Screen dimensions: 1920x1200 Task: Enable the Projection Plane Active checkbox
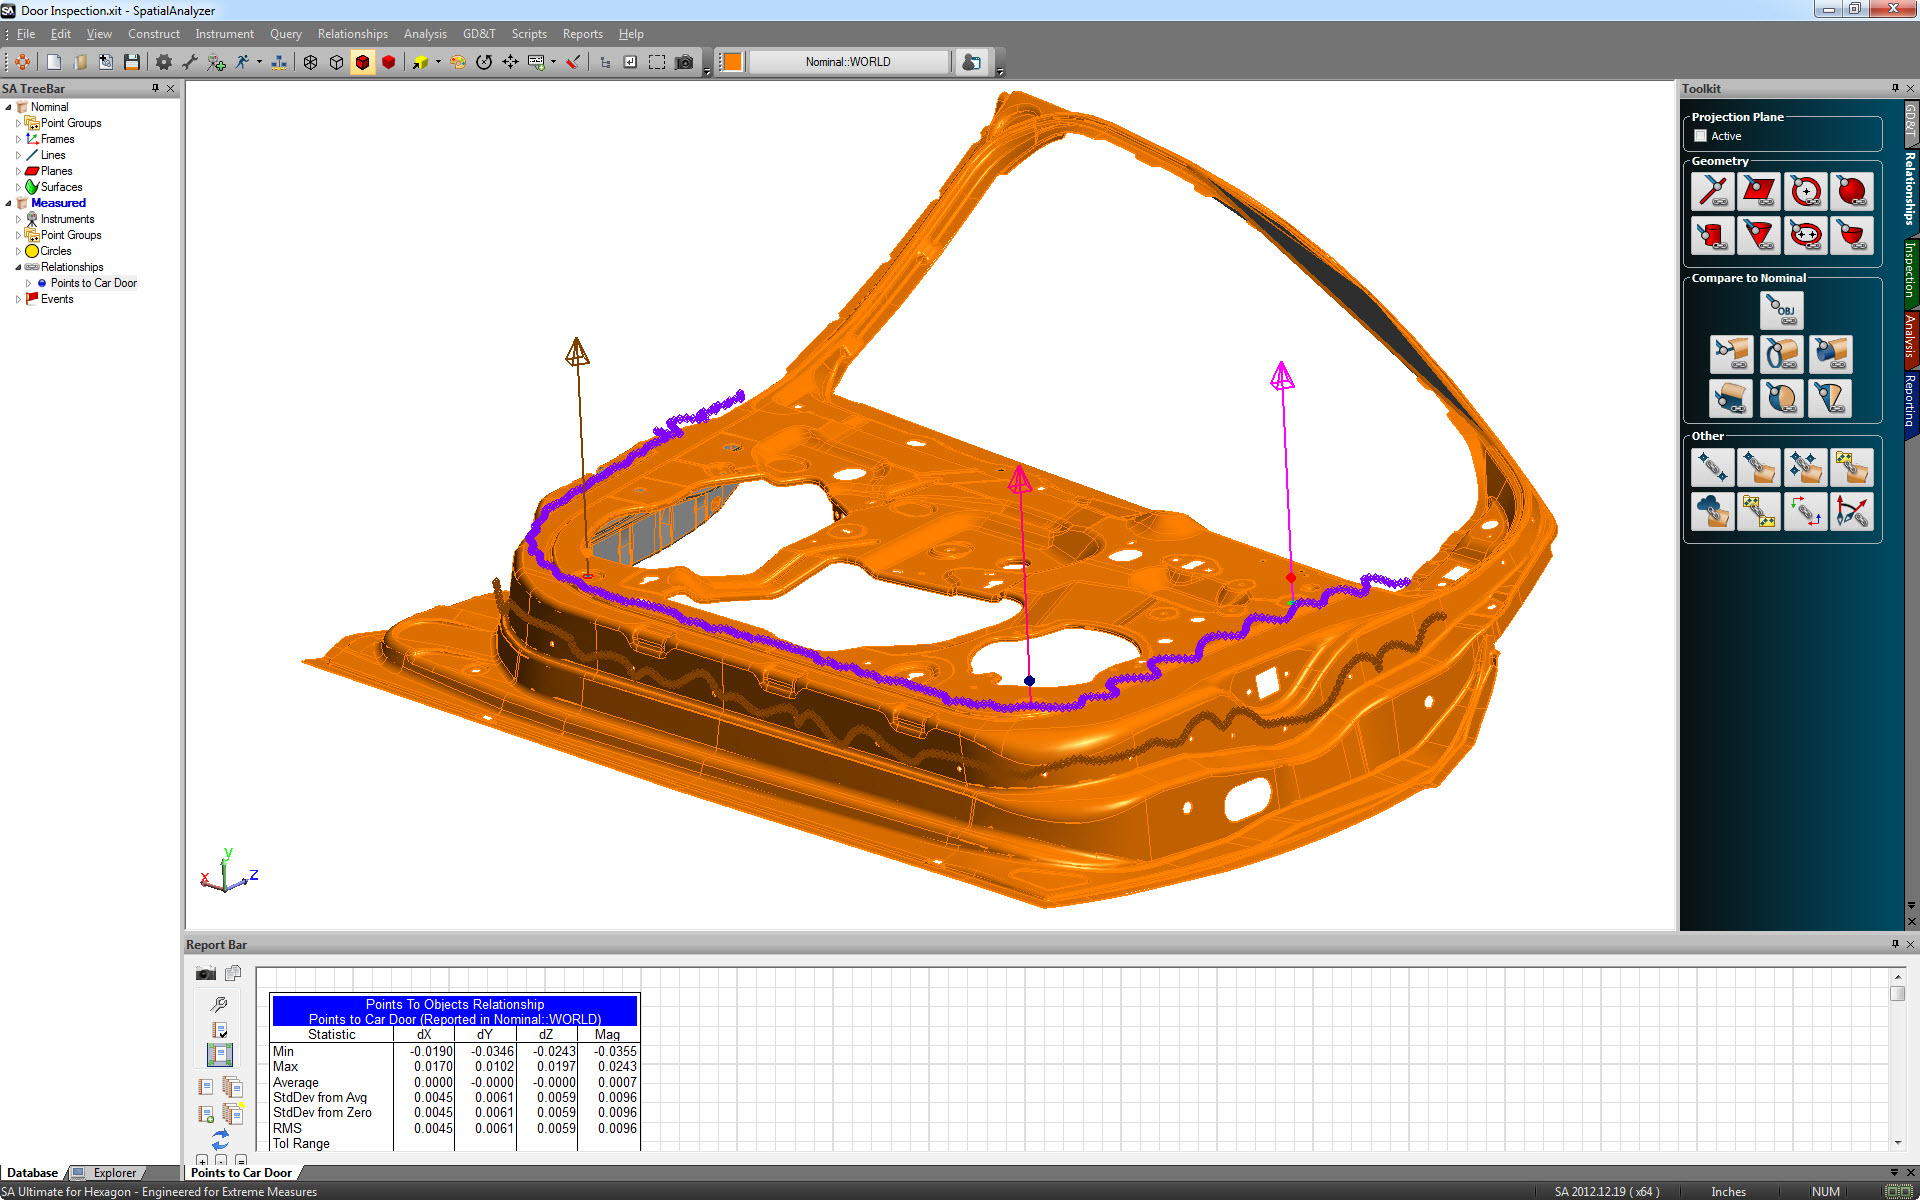coord(1700,136)
